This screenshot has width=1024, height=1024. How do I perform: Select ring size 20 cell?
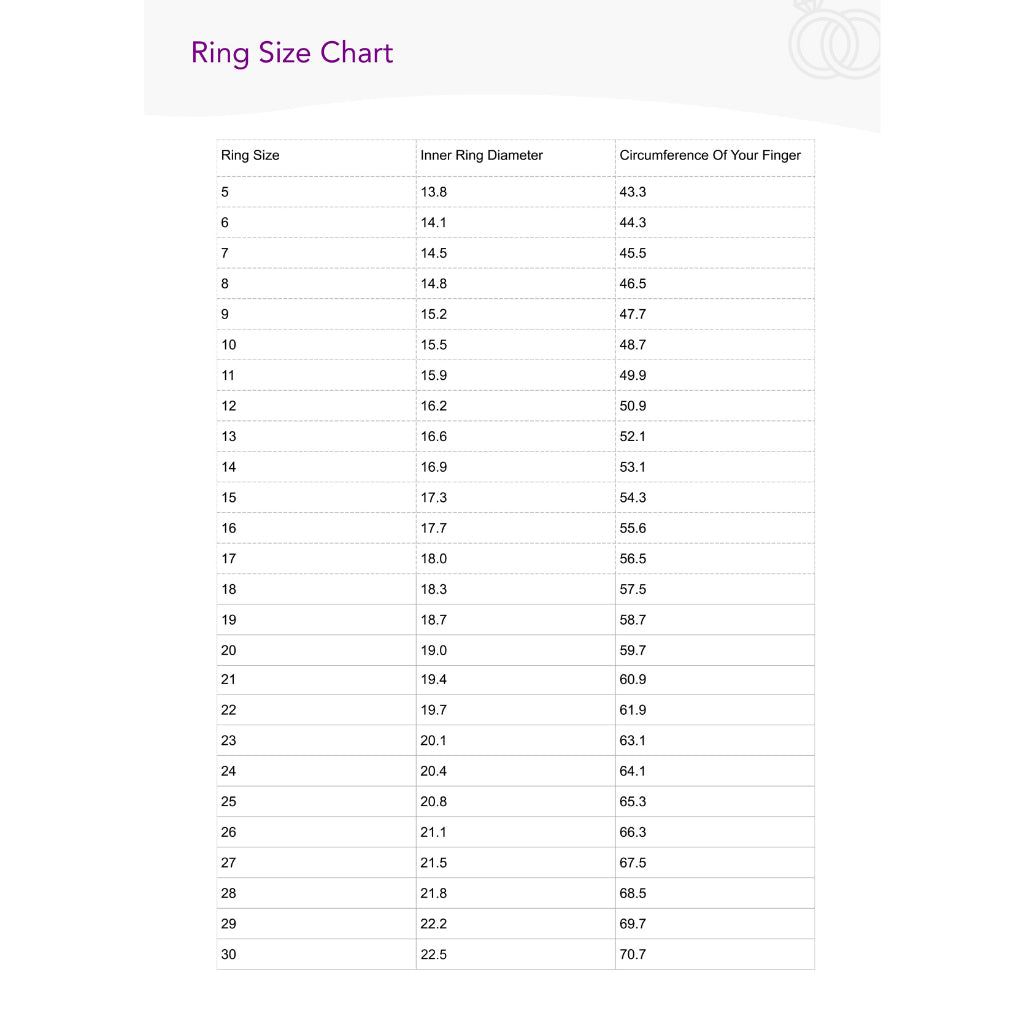229,650
